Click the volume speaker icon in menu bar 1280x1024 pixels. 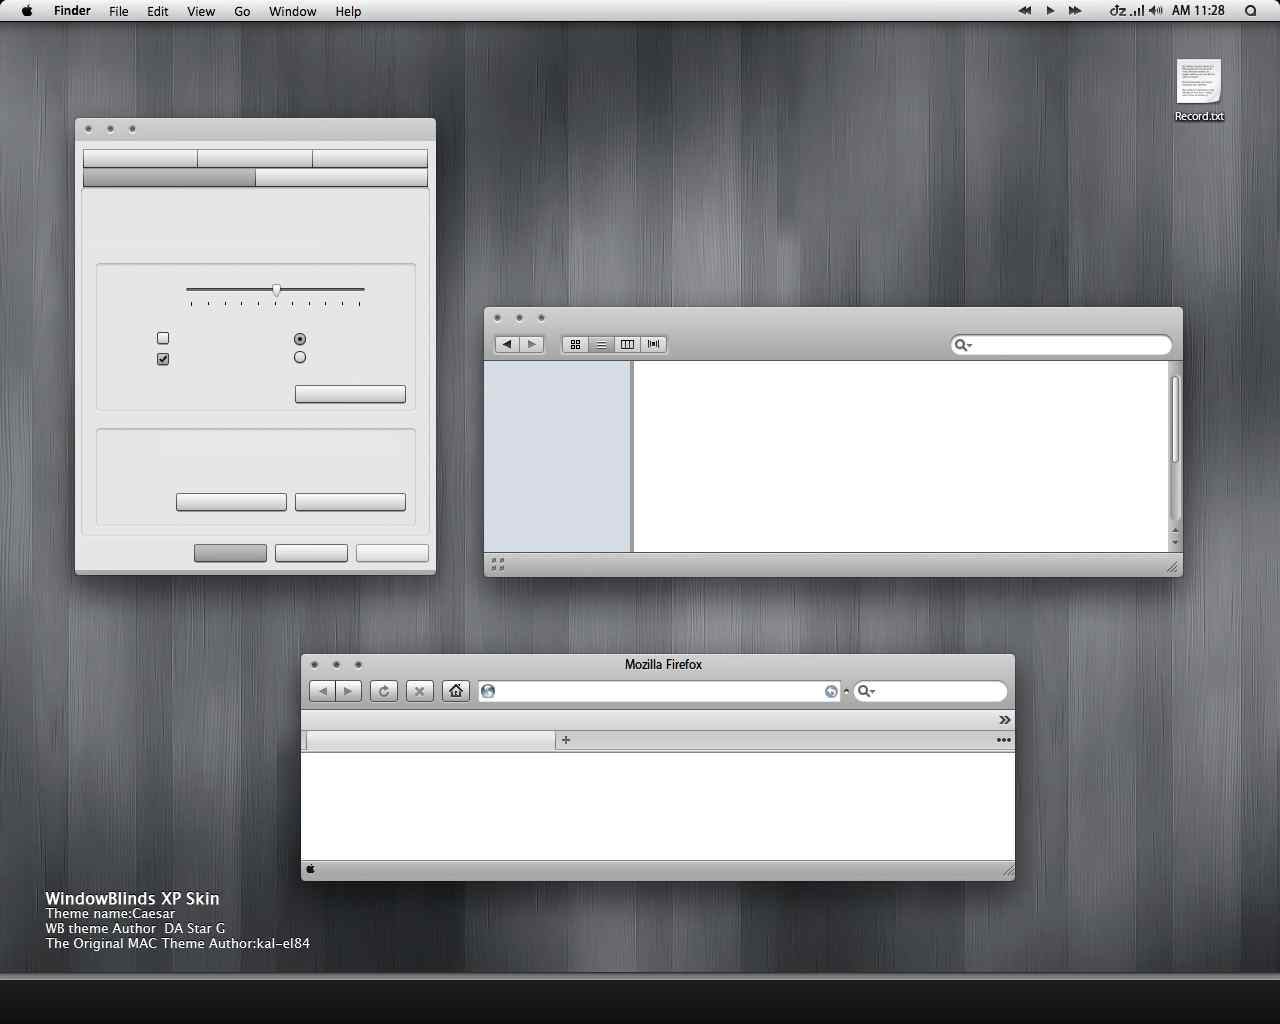click(x=1156, y=11)
